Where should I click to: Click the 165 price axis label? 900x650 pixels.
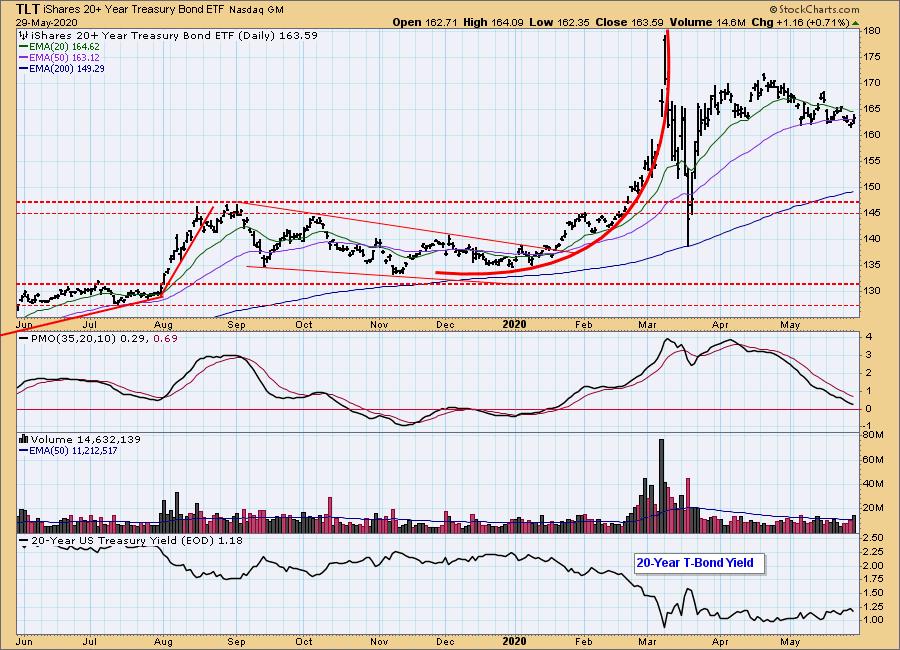(872, 109)
